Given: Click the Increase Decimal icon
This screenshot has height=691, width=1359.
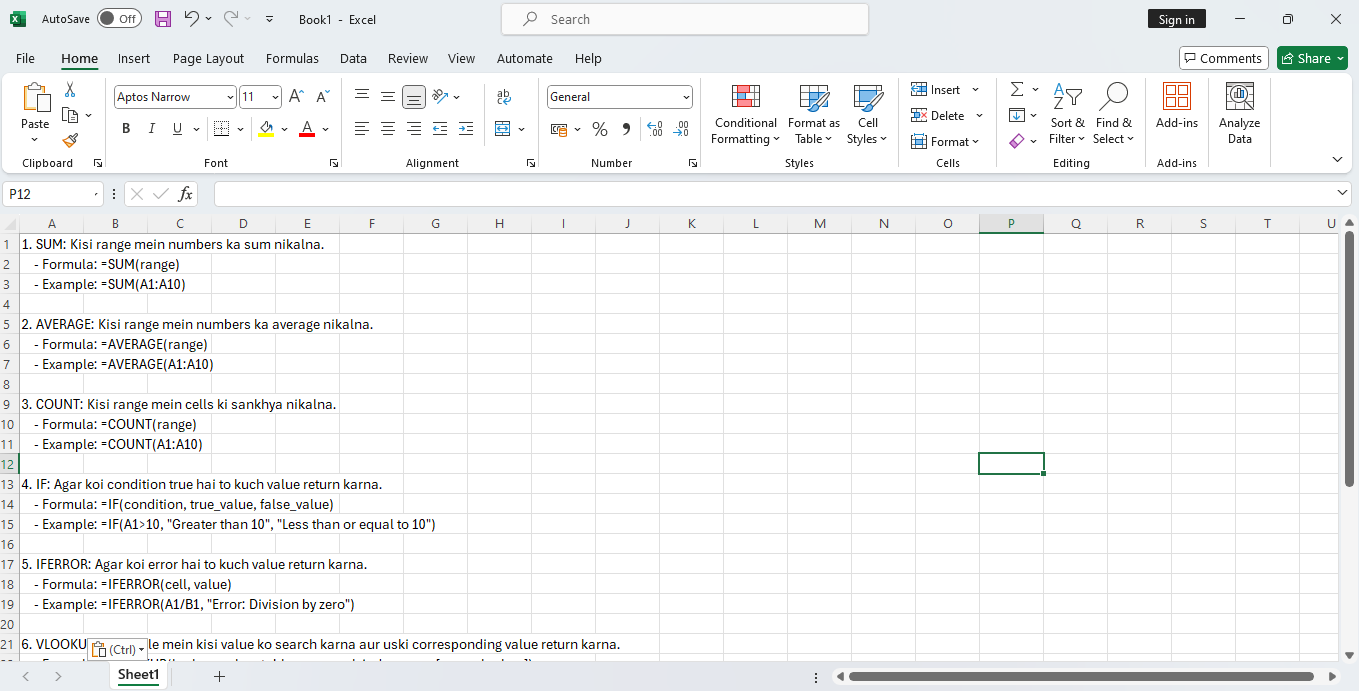Looking at the screenshot, I should pyautogui.click(x=655, y=129).
